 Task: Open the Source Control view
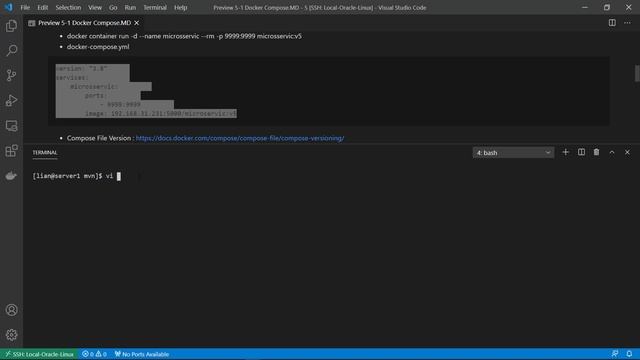coord(11,76)
